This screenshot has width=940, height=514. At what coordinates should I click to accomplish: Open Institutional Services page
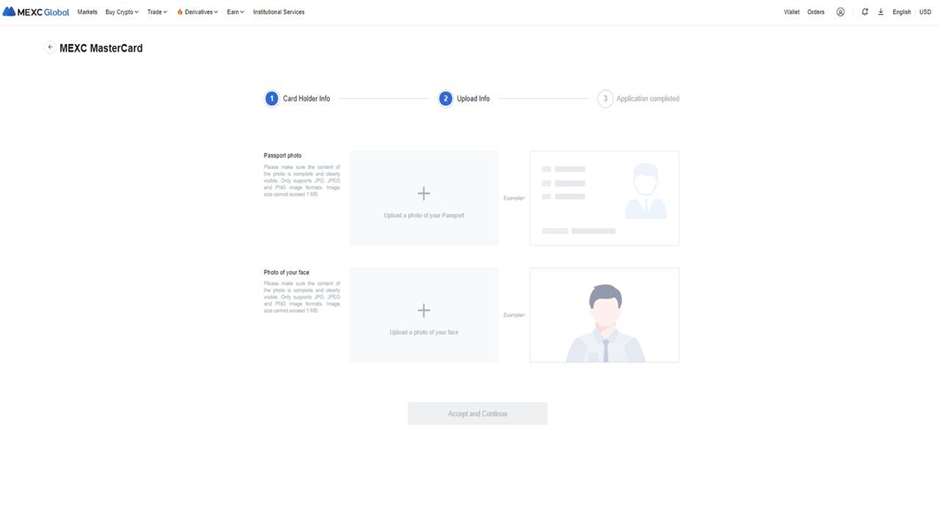(x=279, y=12)
